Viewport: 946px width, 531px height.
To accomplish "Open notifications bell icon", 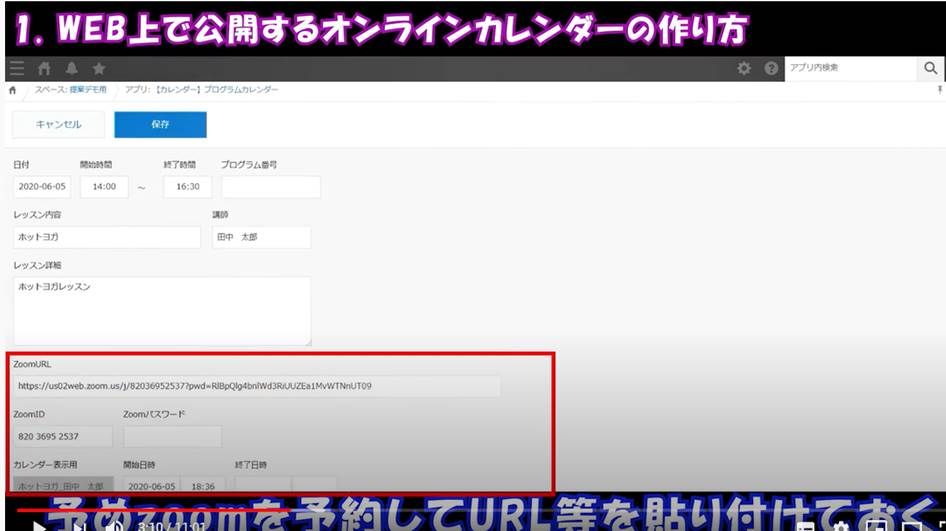I will [72, 68].
